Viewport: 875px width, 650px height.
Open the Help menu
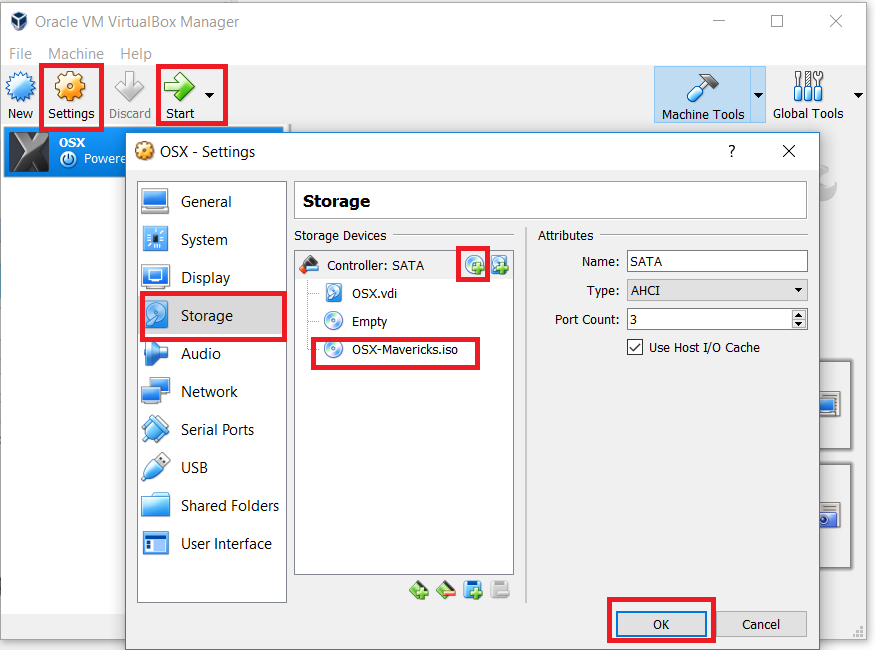[136, 54]
